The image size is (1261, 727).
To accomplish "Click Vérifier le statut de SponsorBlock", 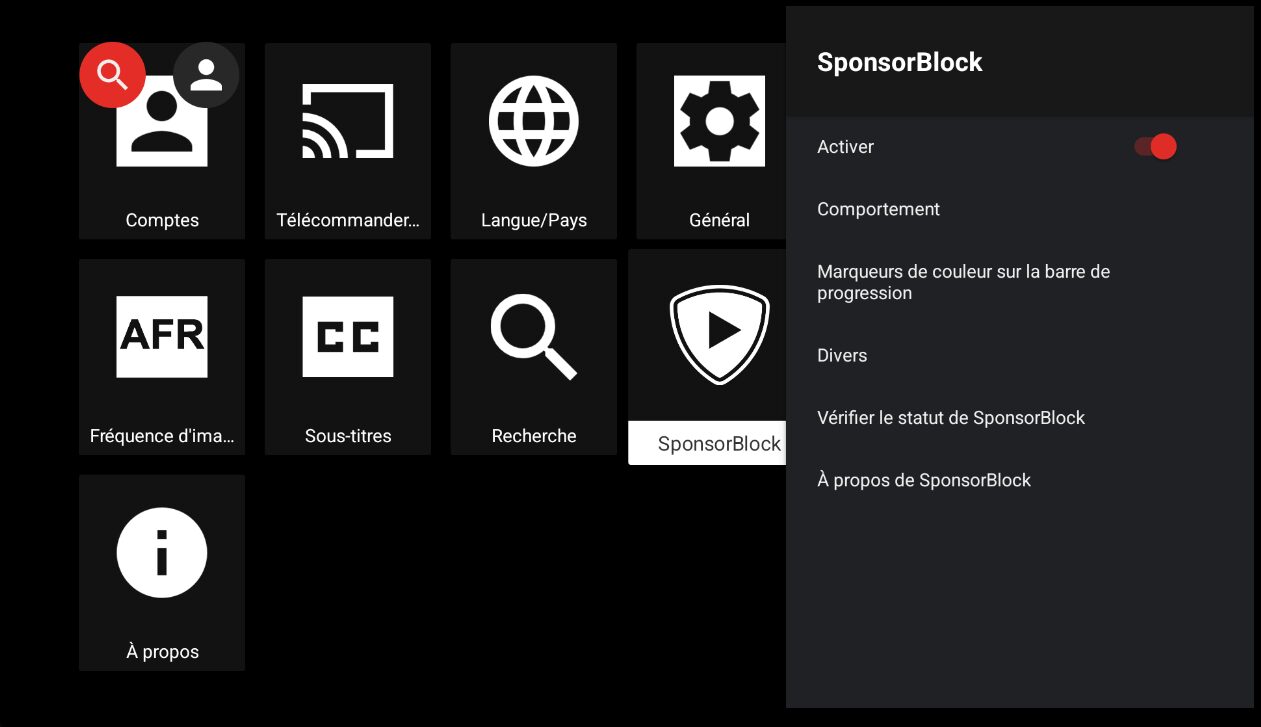I will pos(950,418).
